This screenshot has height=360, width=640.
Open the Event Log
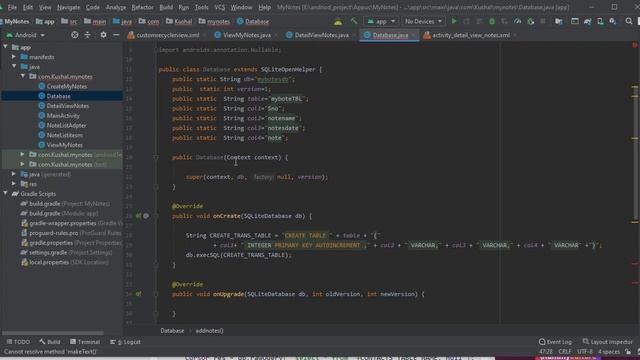tap(556, 342)
